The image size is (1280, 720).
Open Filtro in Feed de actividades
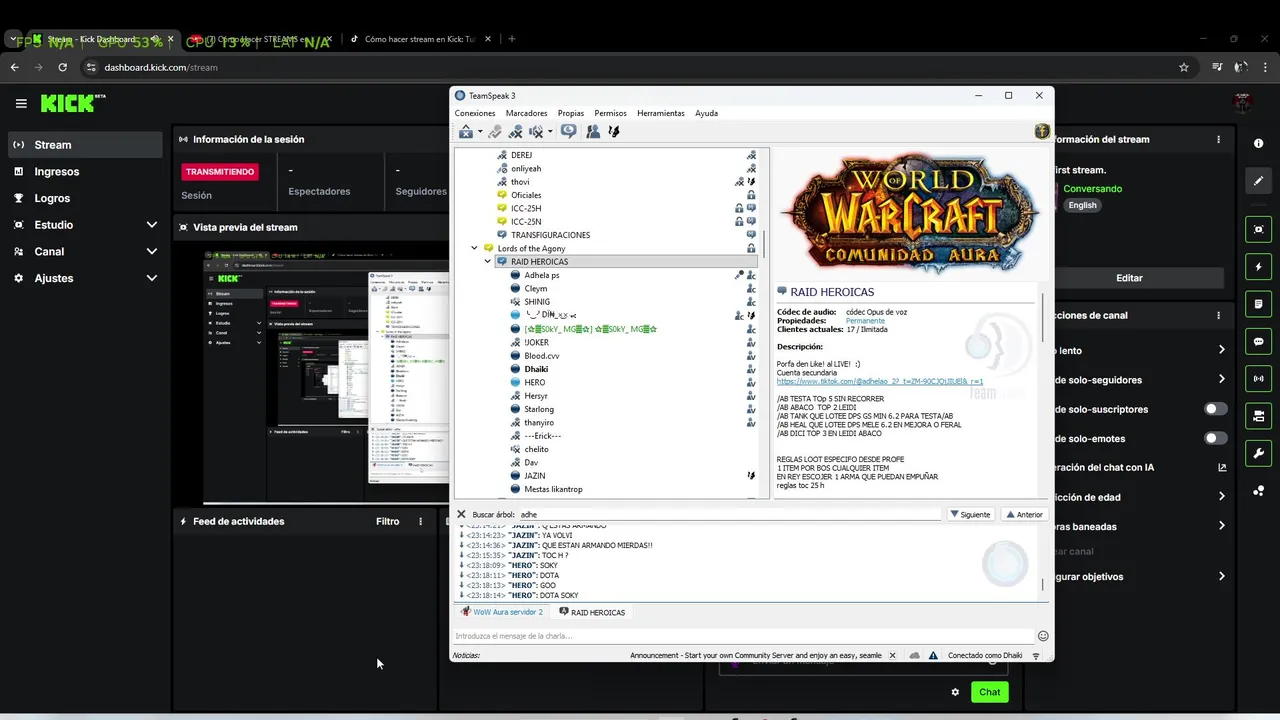pyautogui.click(x=387, y=521)
